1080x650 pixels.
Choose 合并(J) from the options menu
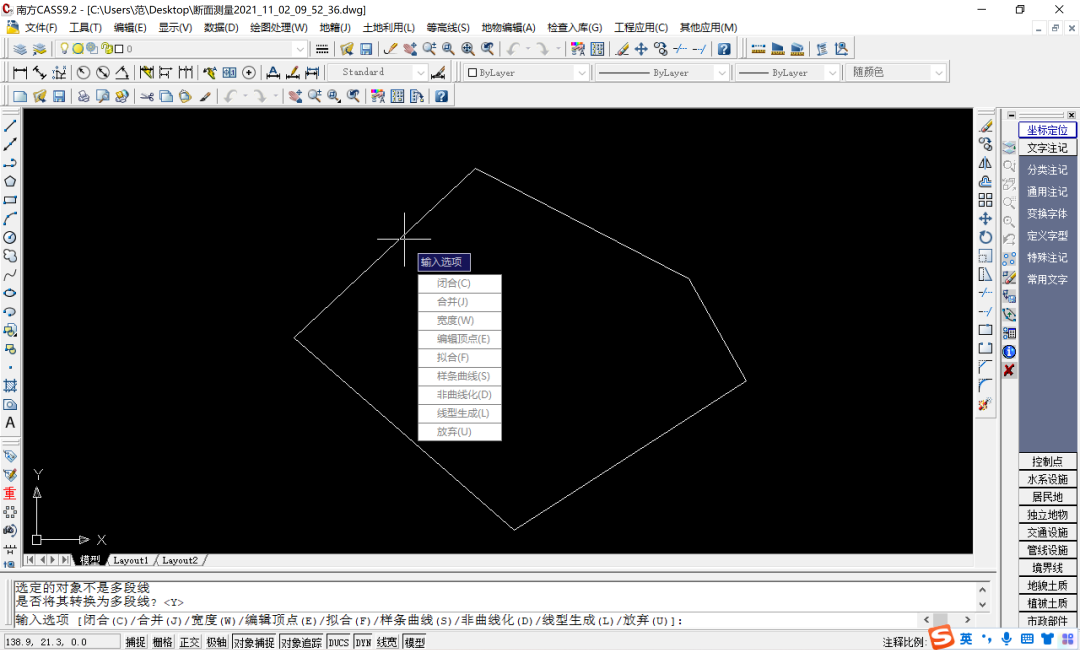pyautogui.click(x=459, y=302)
